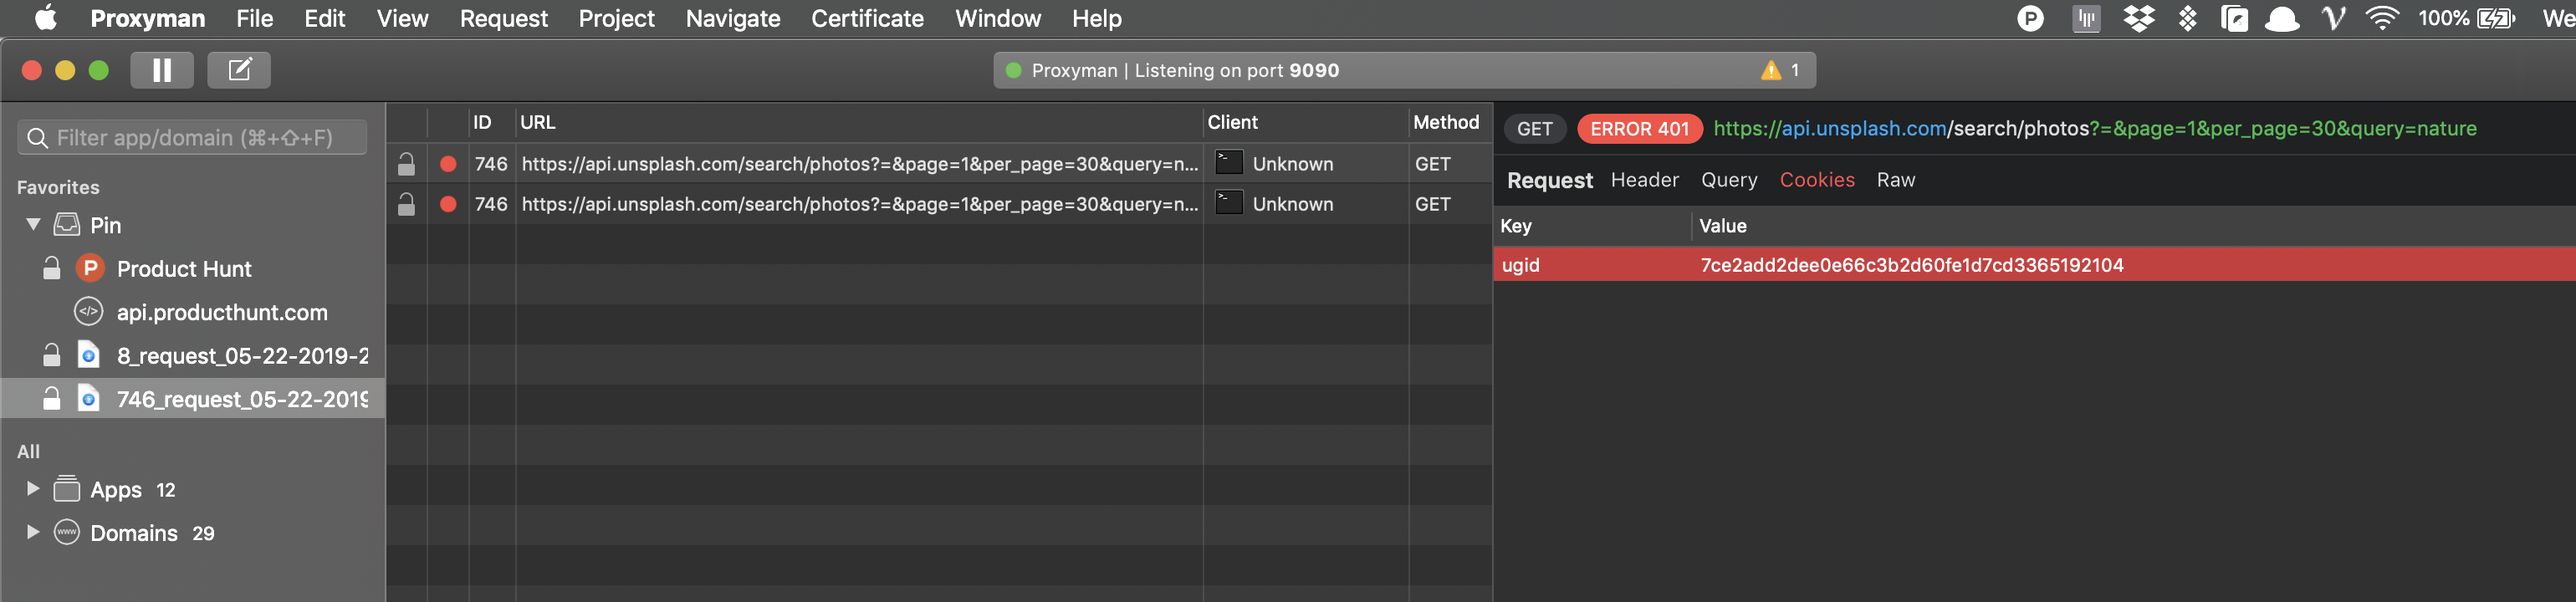Pause recording with the pause button
2576x602 pixels.
(x=161, y=70)
